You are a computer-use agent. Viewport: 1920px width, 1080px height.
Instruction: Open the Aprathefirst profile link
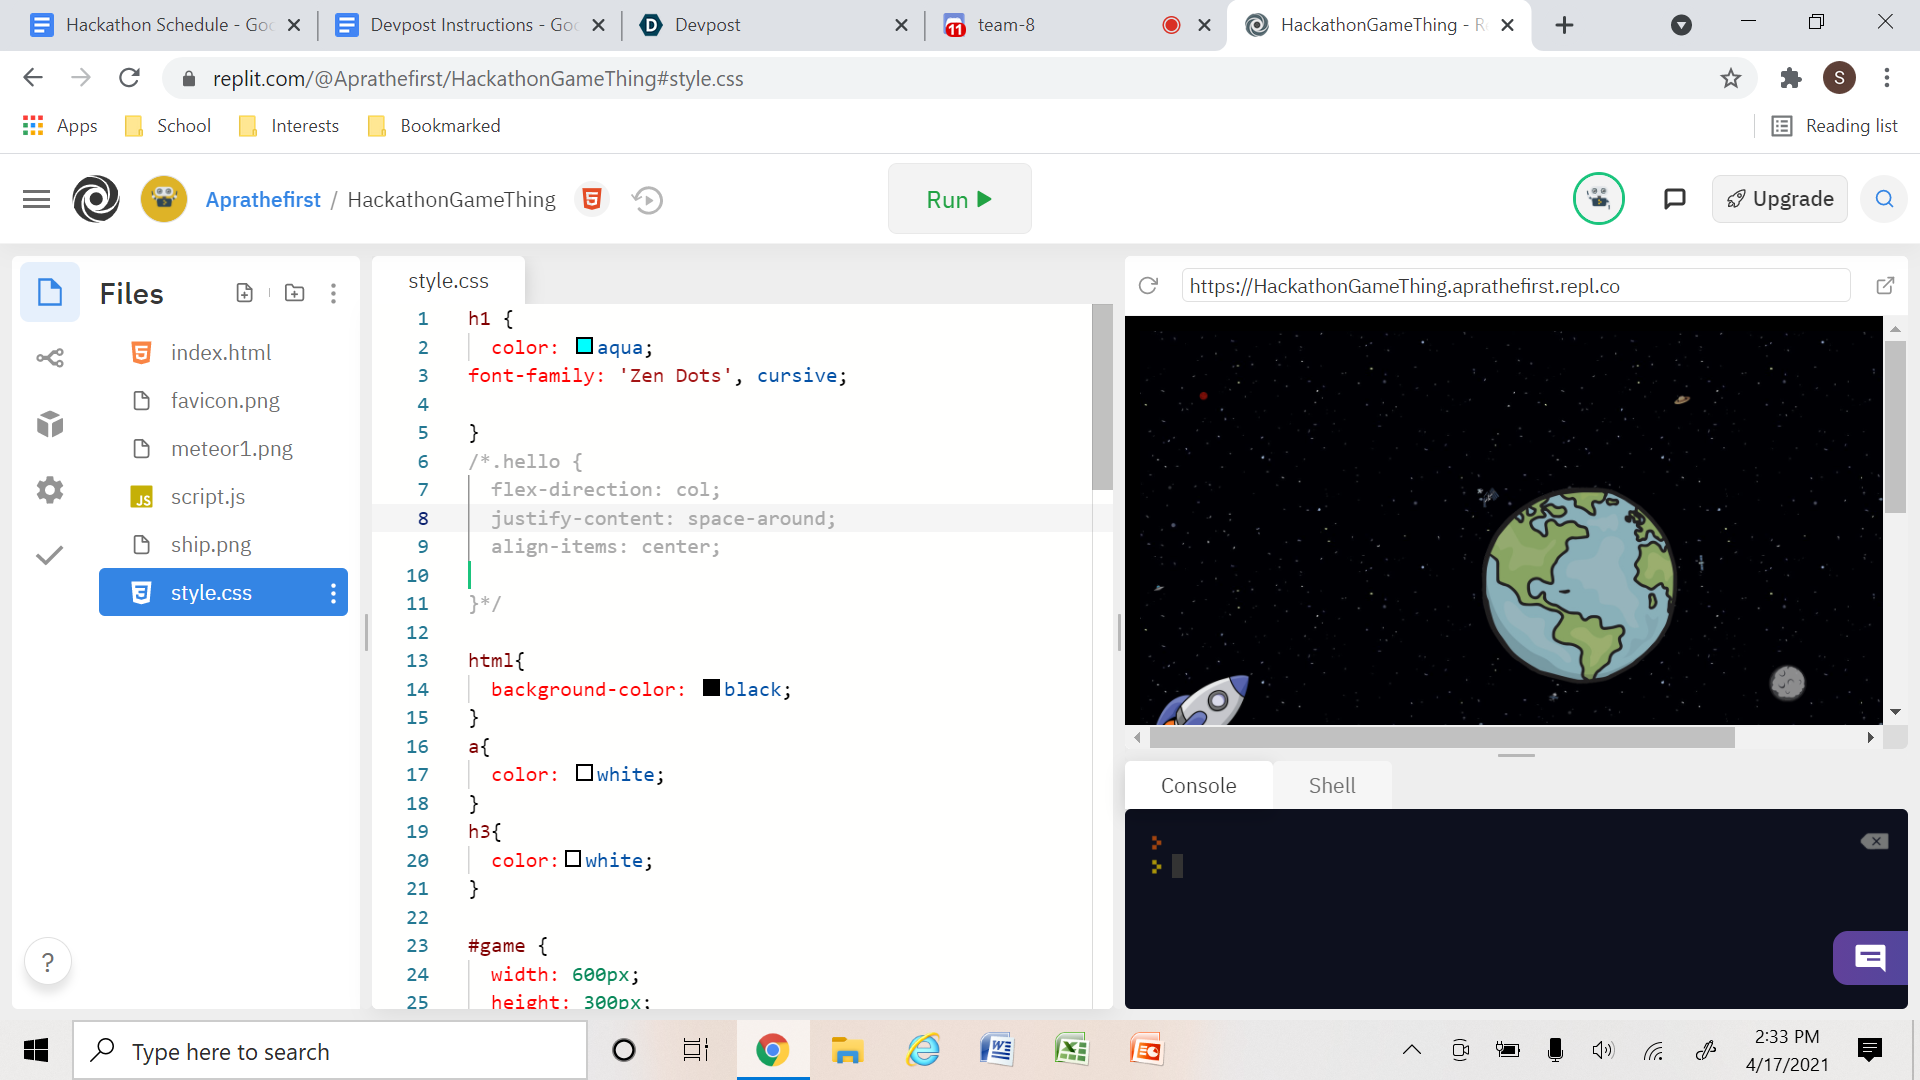click(263, 199)
